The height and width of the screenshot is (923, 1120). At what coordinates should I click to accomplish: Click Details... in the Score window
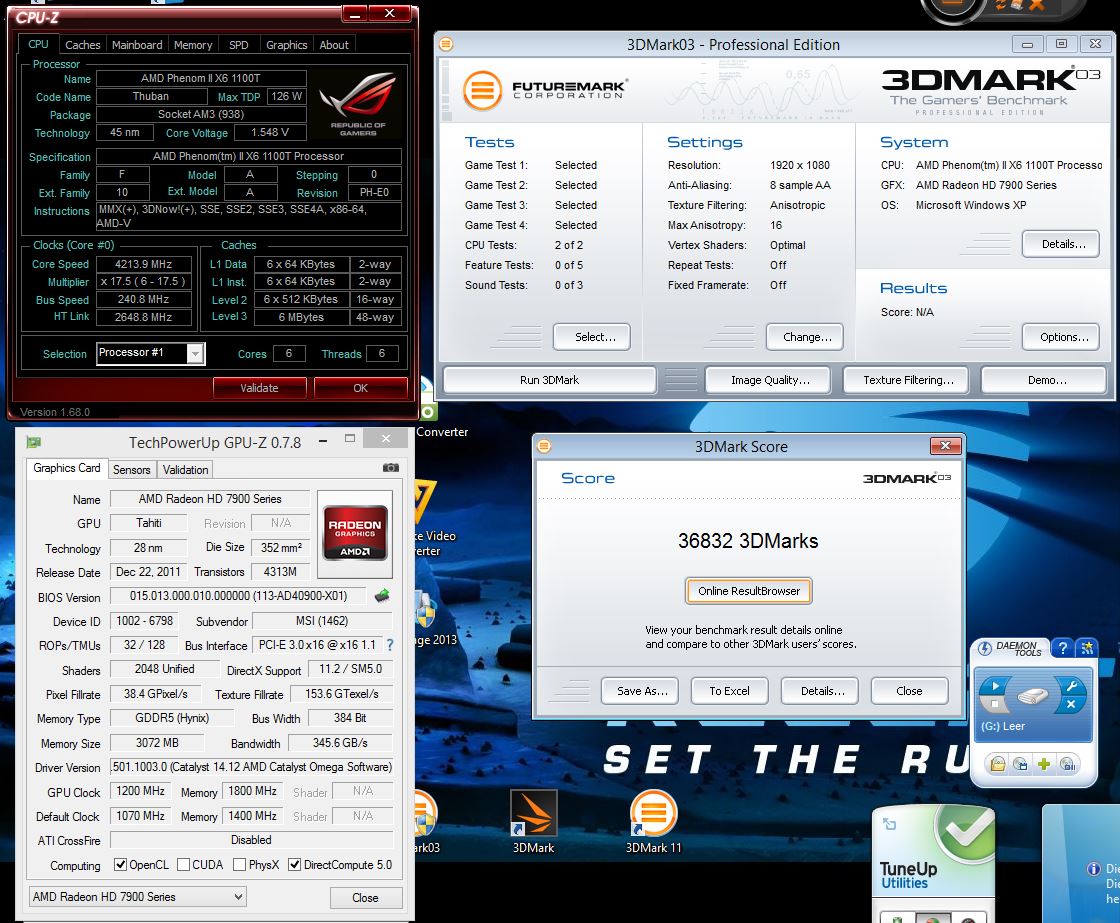(x=820, y=691)
